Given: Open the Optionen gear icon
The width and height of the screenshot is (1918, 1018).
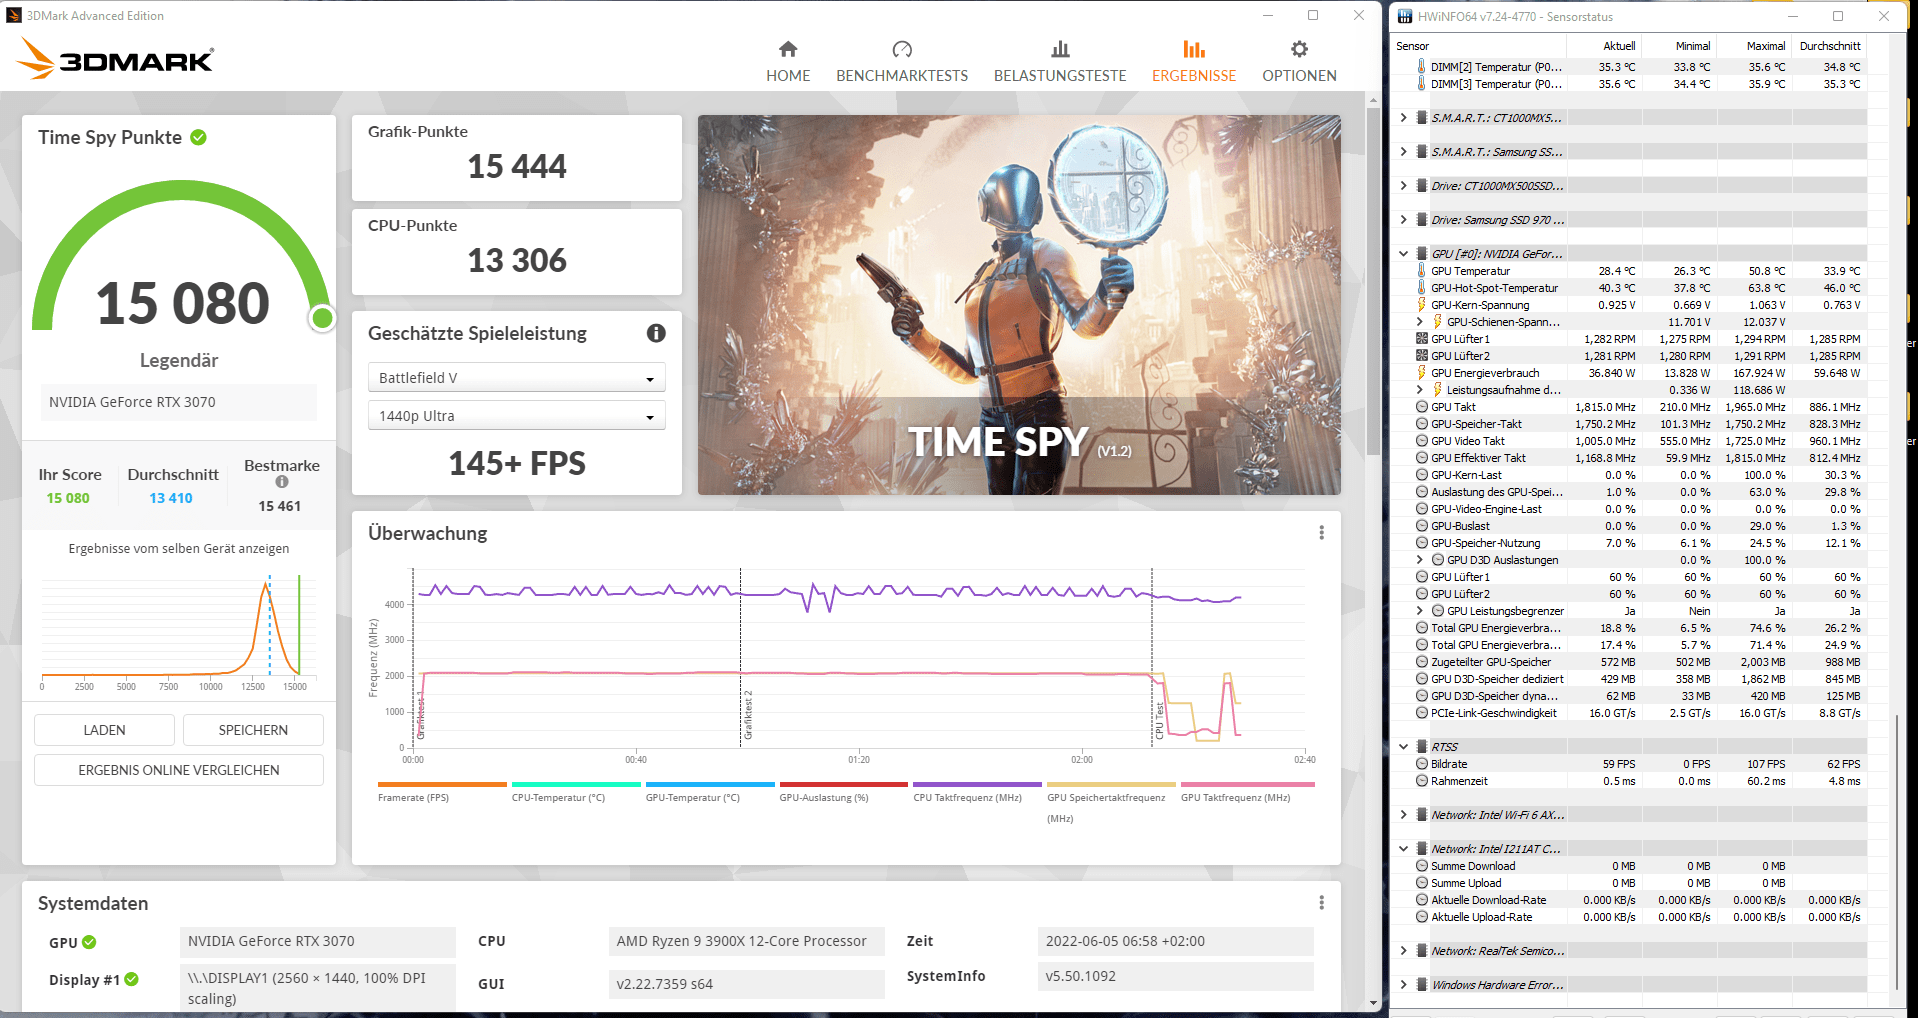Looking at the screenshot, I should pyautogui.click(x=1299, y=49).
